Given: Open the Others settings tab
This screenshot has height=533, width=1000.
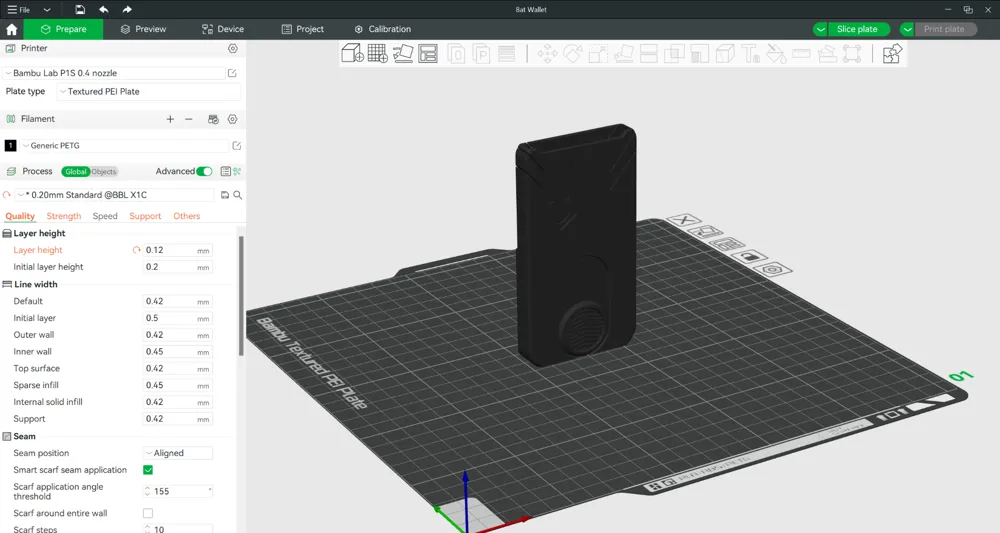Looking at the screenshot, I should tap(186, 216).
